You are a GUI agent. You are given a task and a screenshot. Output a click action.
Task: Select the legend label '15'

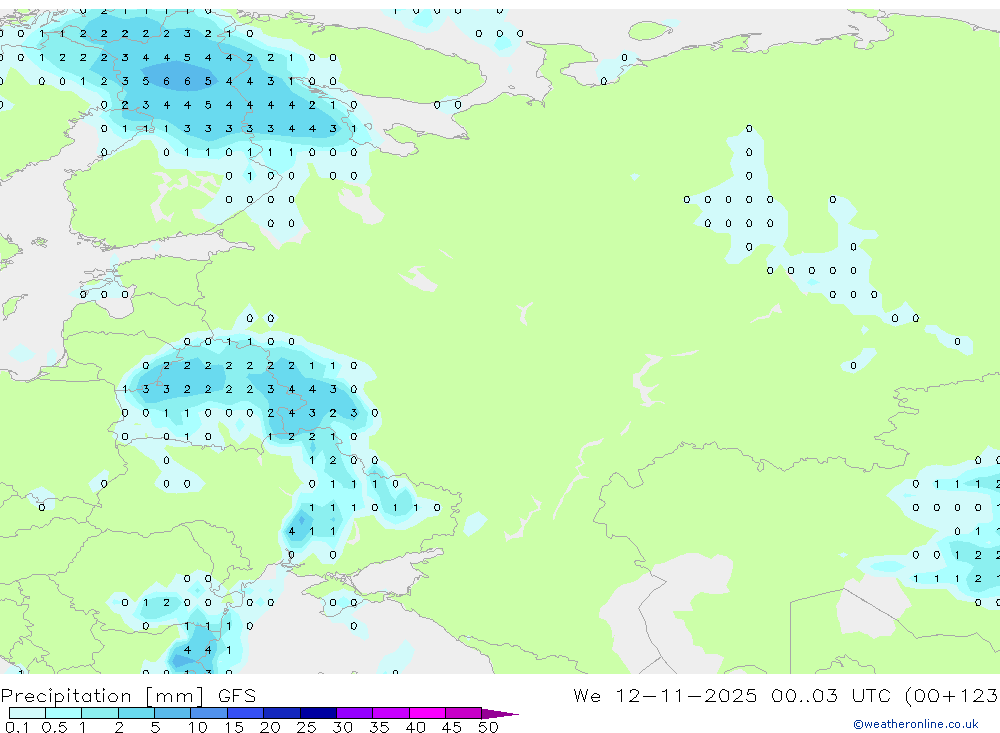[234, 727]
